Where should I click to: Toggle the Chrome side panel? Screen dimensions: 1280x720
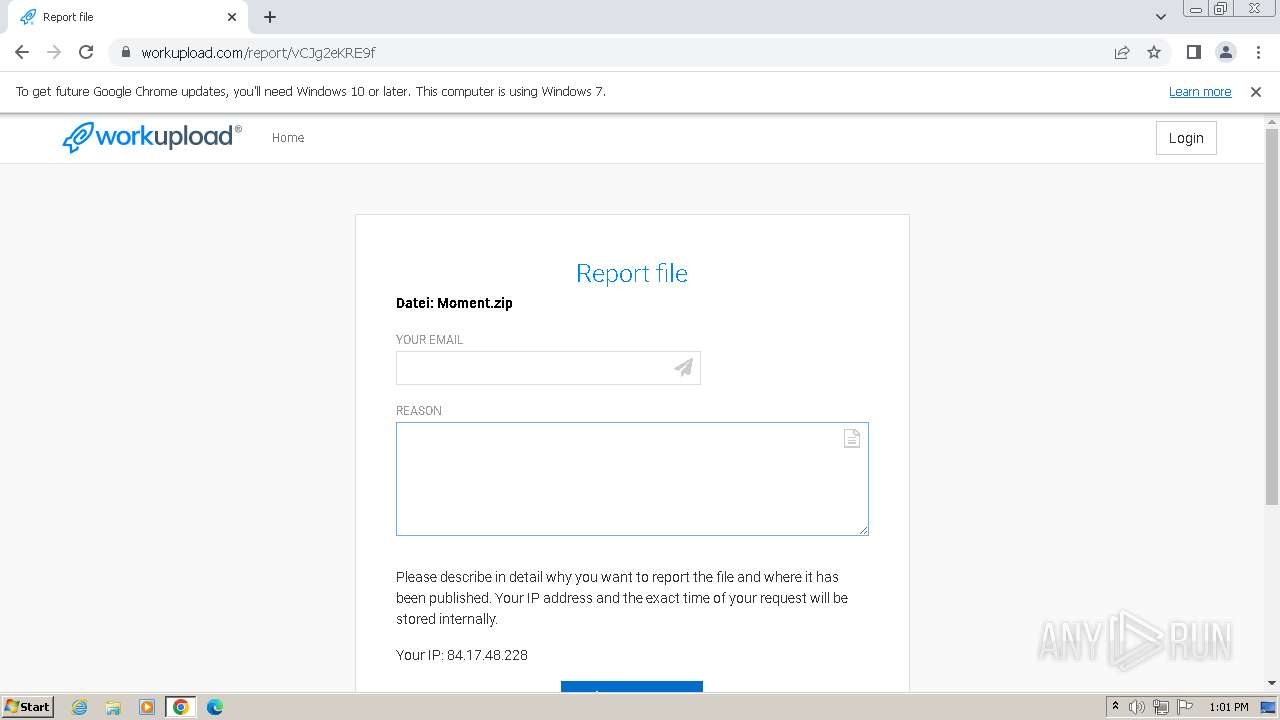[1194, 52]
